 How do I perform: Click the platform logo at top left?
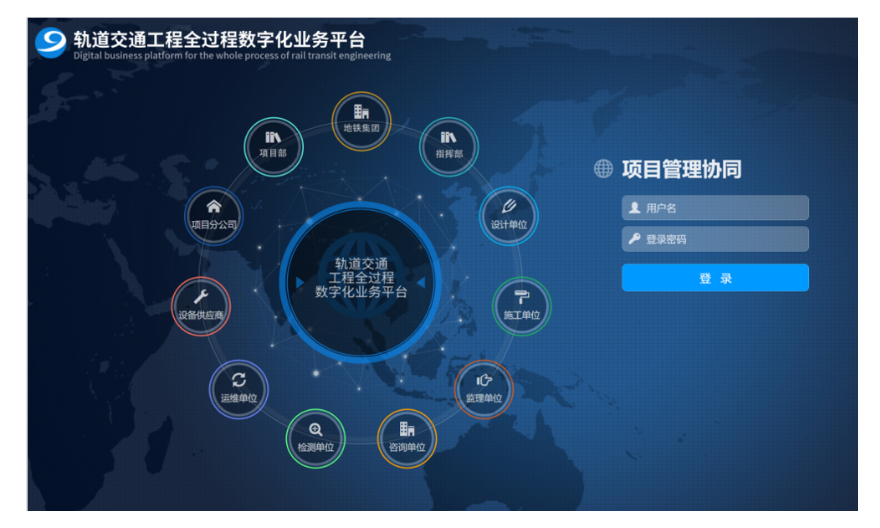point(50,43)
